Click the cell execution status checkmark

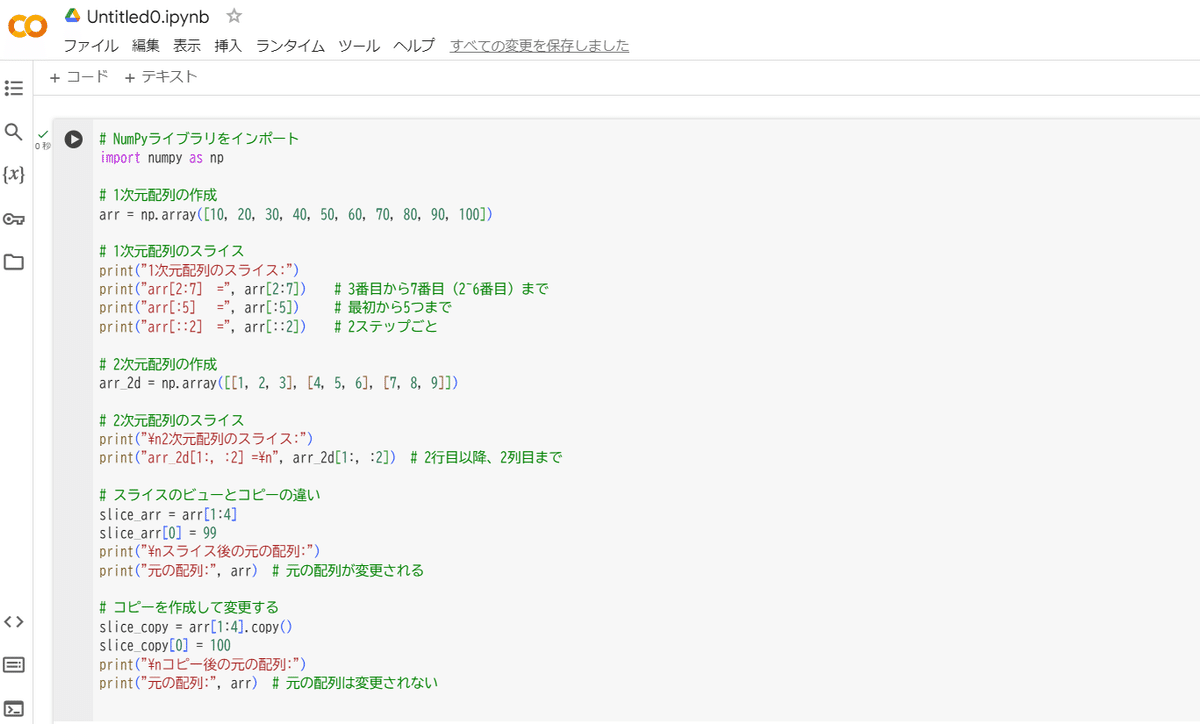pyautogui.click(x=41, y=133)
